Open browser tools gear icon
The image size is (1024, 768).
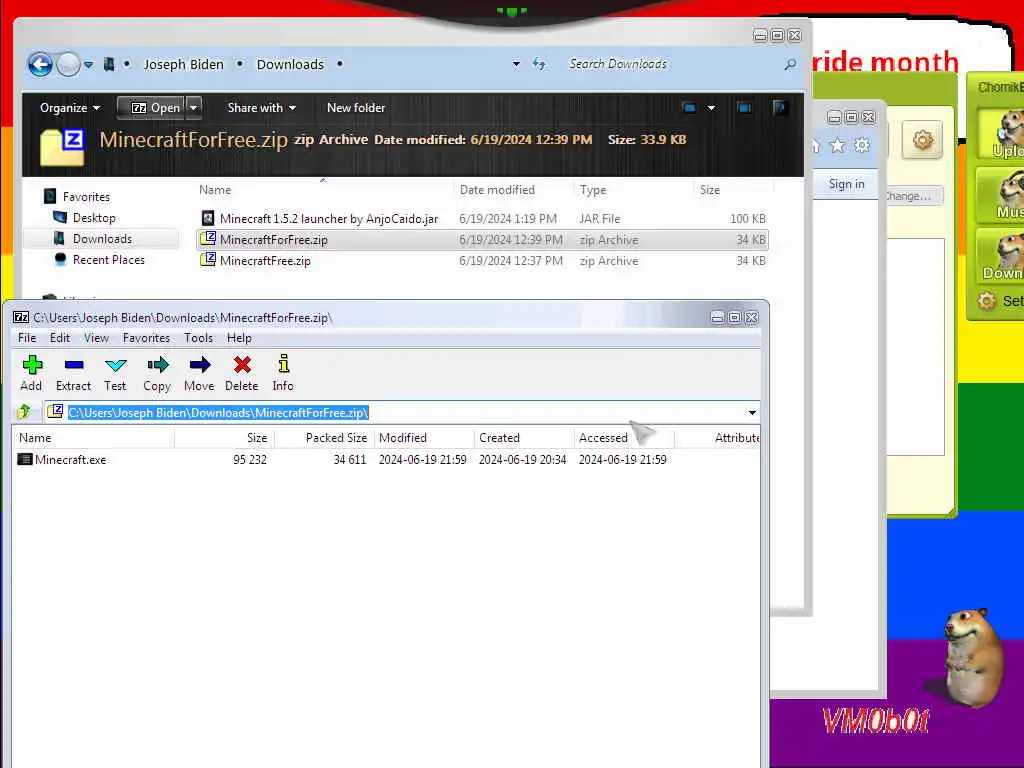(862, 145)
